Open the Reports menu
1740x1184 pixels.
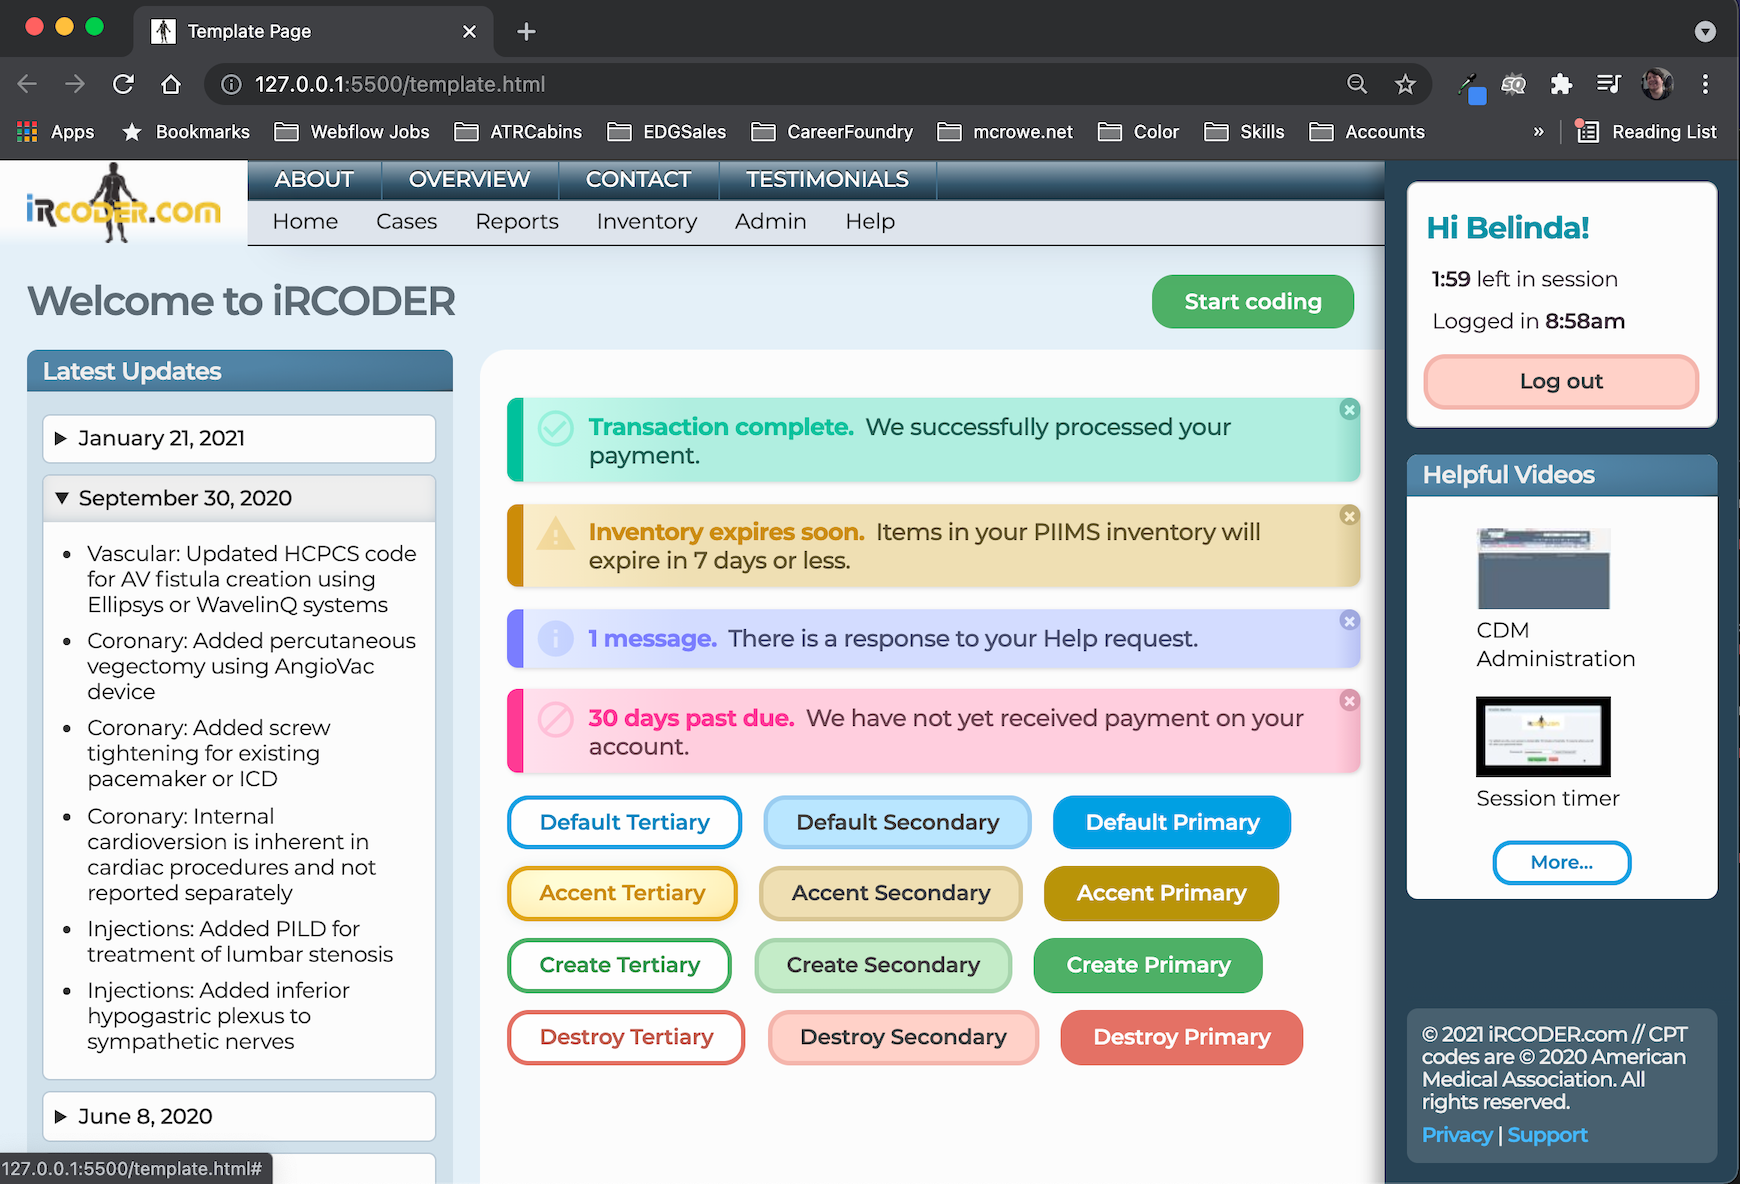coord(517,222)
